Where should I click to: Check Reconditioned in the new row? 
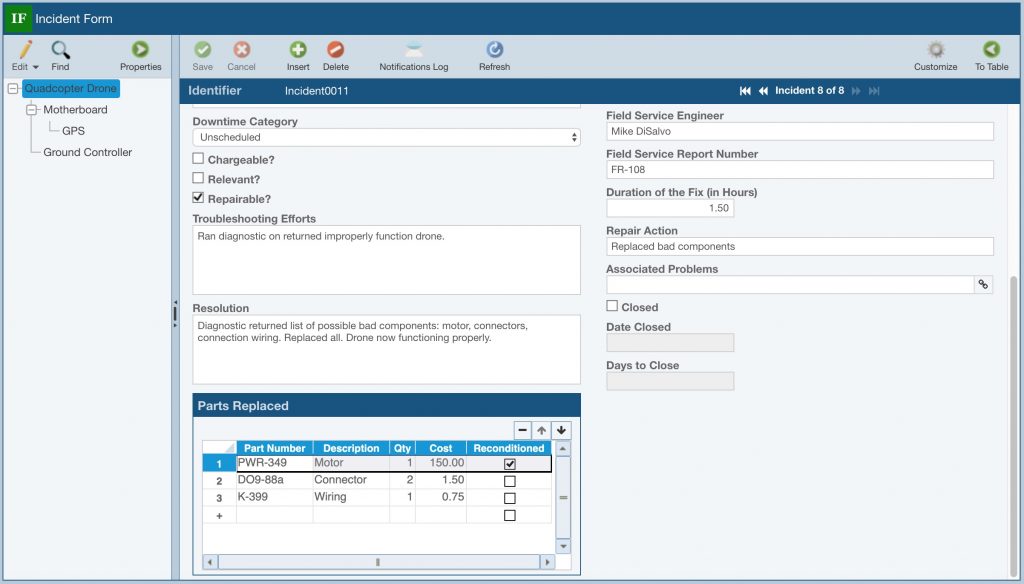click(510, 515)
